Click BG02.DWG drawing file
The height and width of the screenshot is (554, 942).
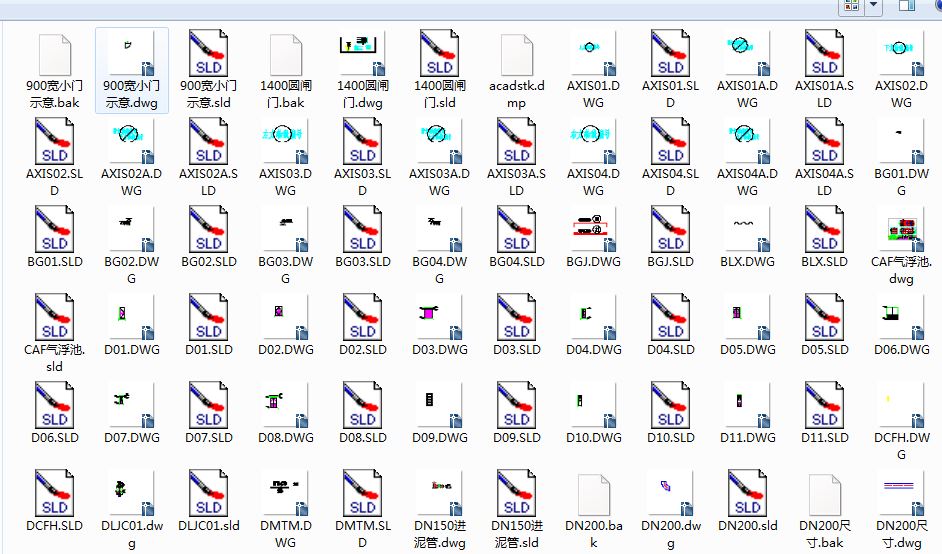pyautogui.click(x=132, y=230)
